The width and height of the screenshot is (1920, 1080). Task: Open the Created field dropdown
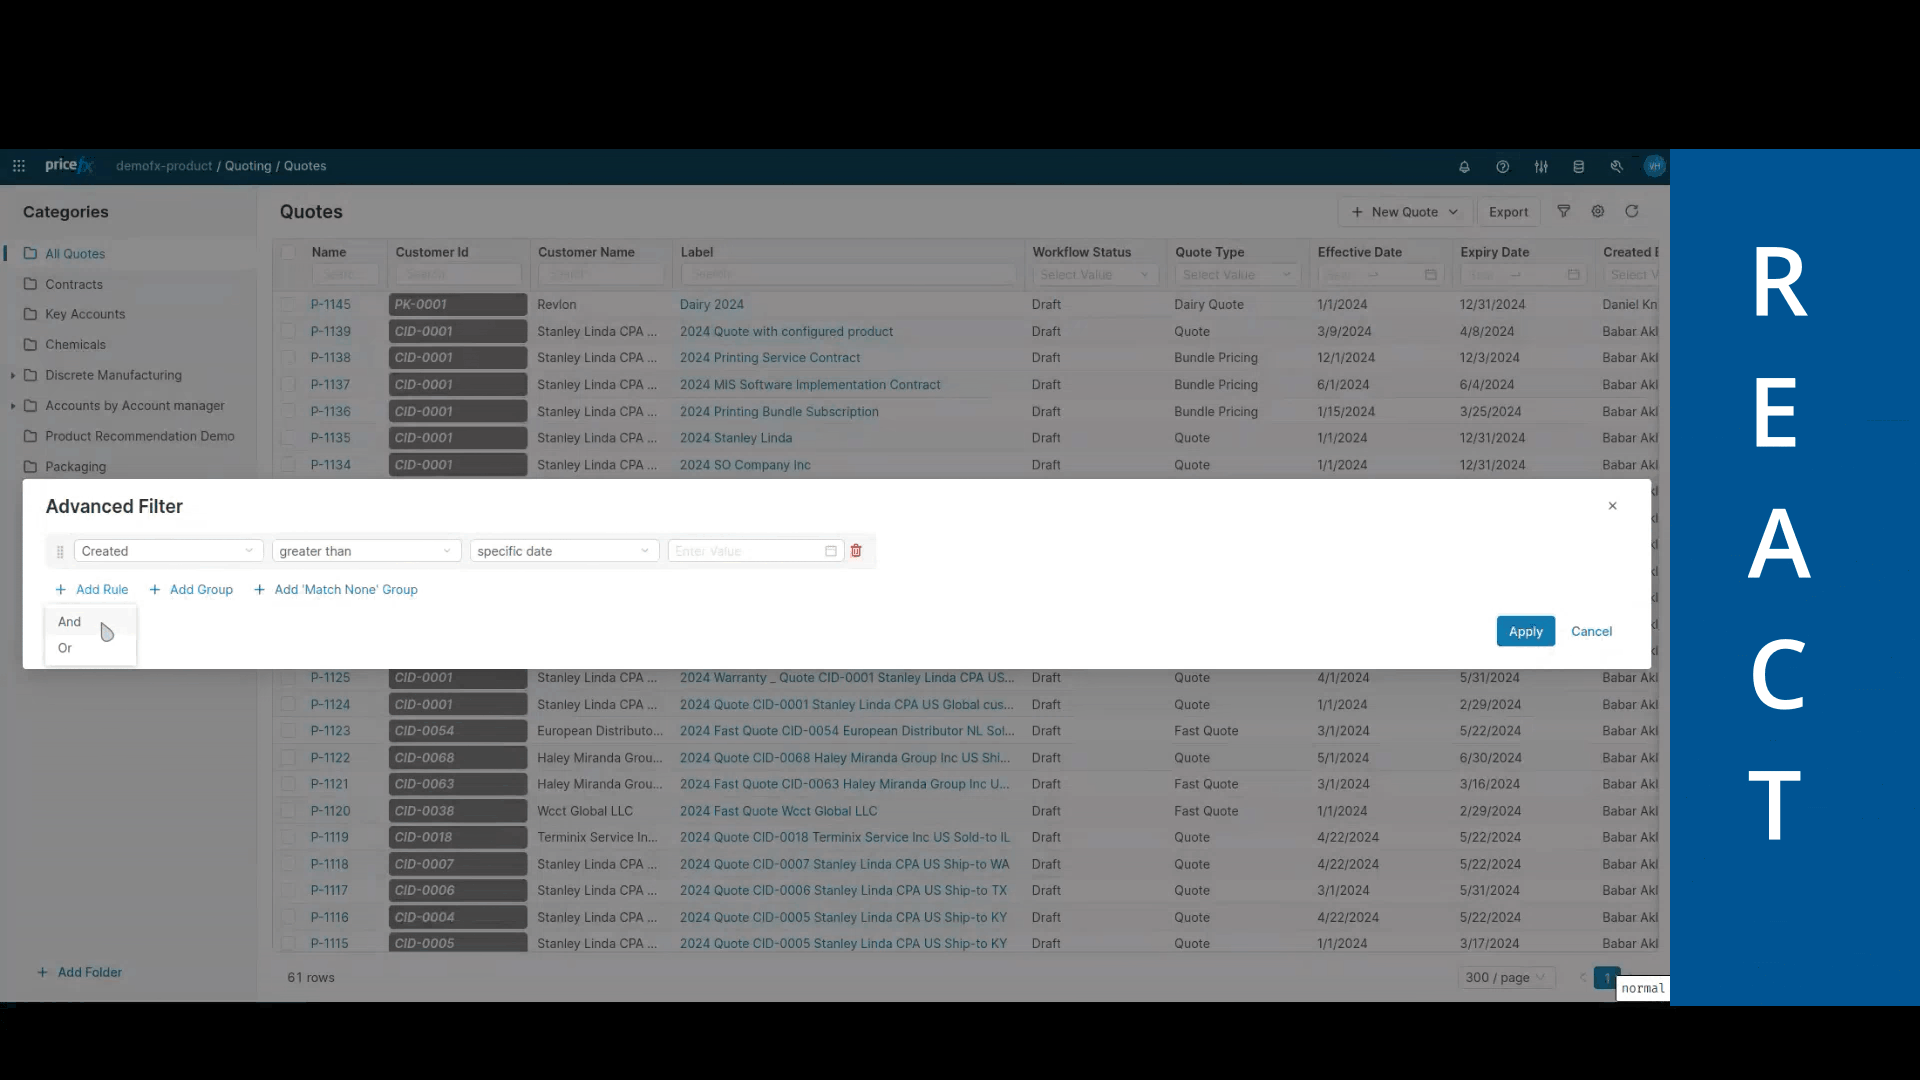pyautogui.click(x=168, y=551)
